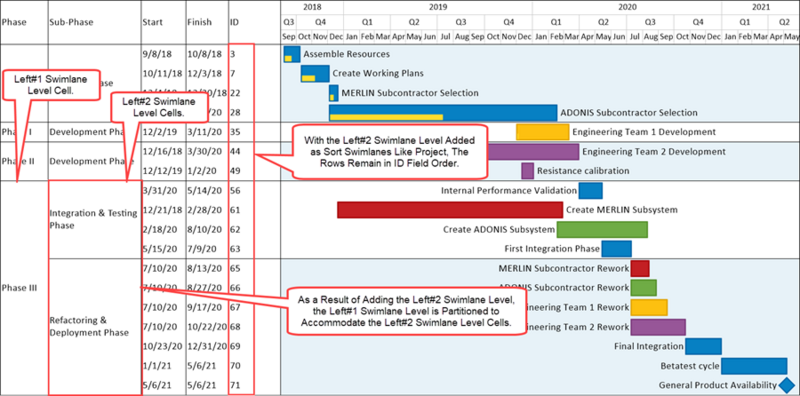Screen dimensions: 800x396
Task: Click finish date 5/14/20 cell
Action: (x=205, y=190)
